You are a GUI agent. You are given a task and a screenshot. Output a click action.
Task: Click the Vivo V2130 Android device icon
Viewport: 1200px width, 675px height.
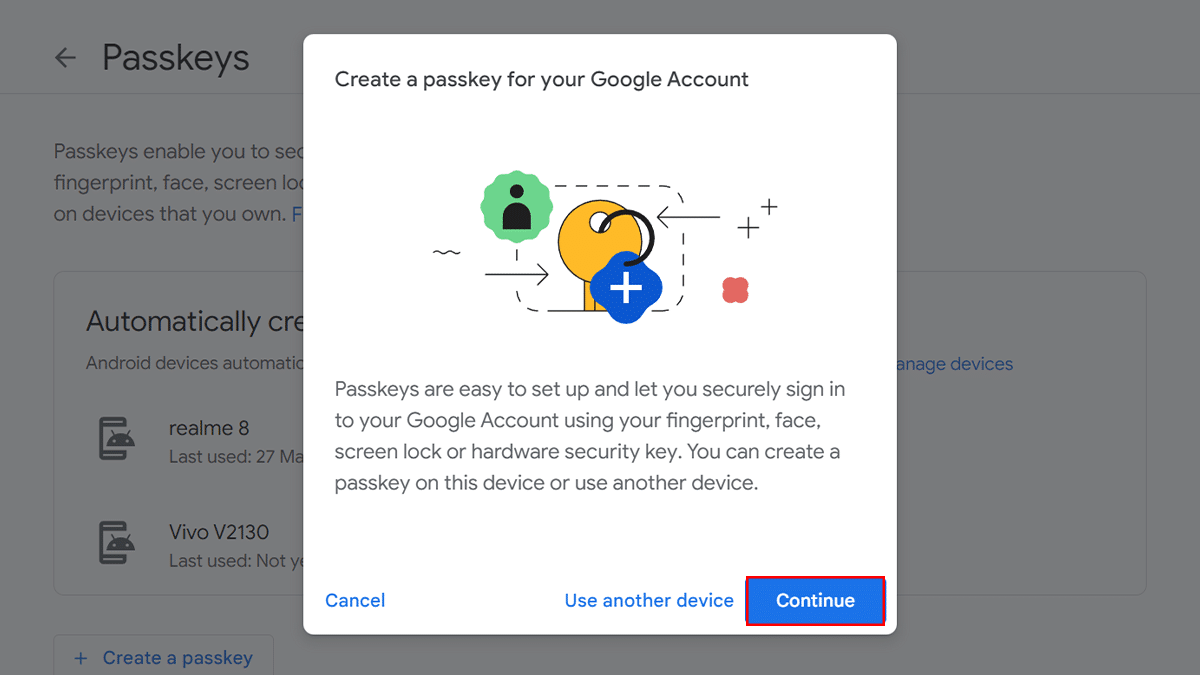click(118, 542)
